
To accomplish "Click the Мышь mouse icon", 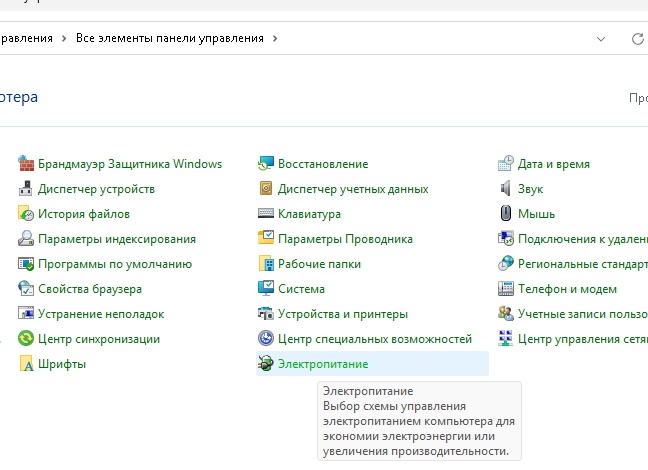I will pos(506,213).
